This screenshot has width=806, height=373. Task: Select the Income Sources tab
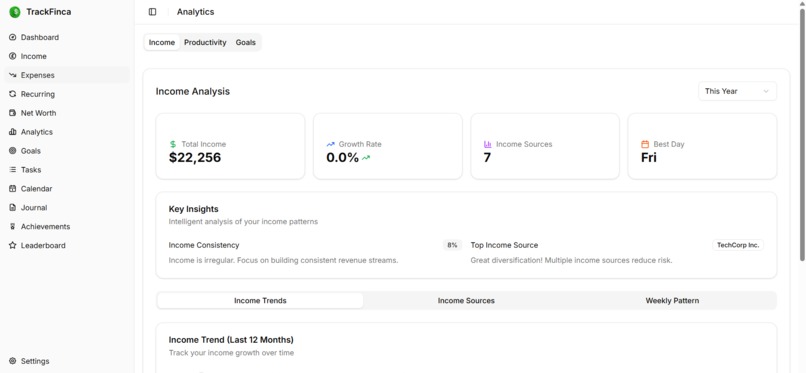[466, 301]
